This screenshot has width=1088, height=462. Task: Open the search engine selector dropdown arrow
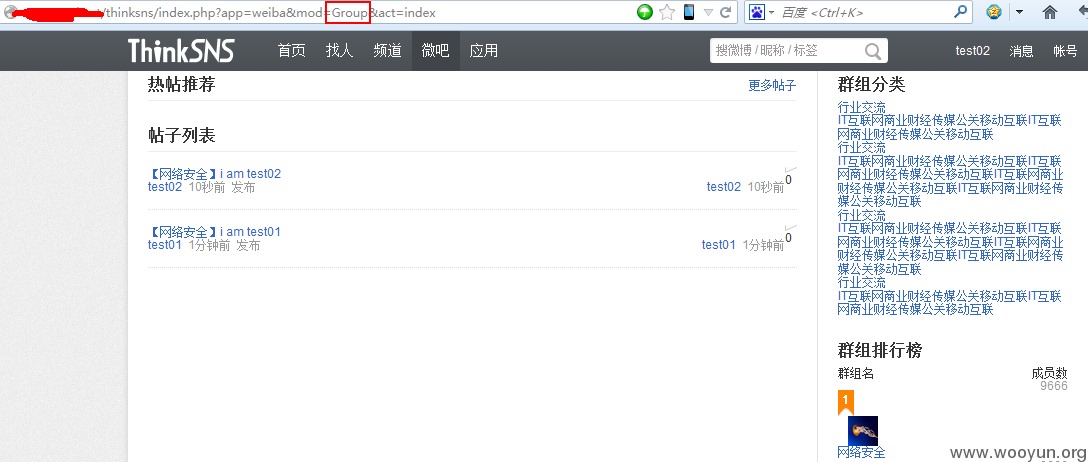771,12
